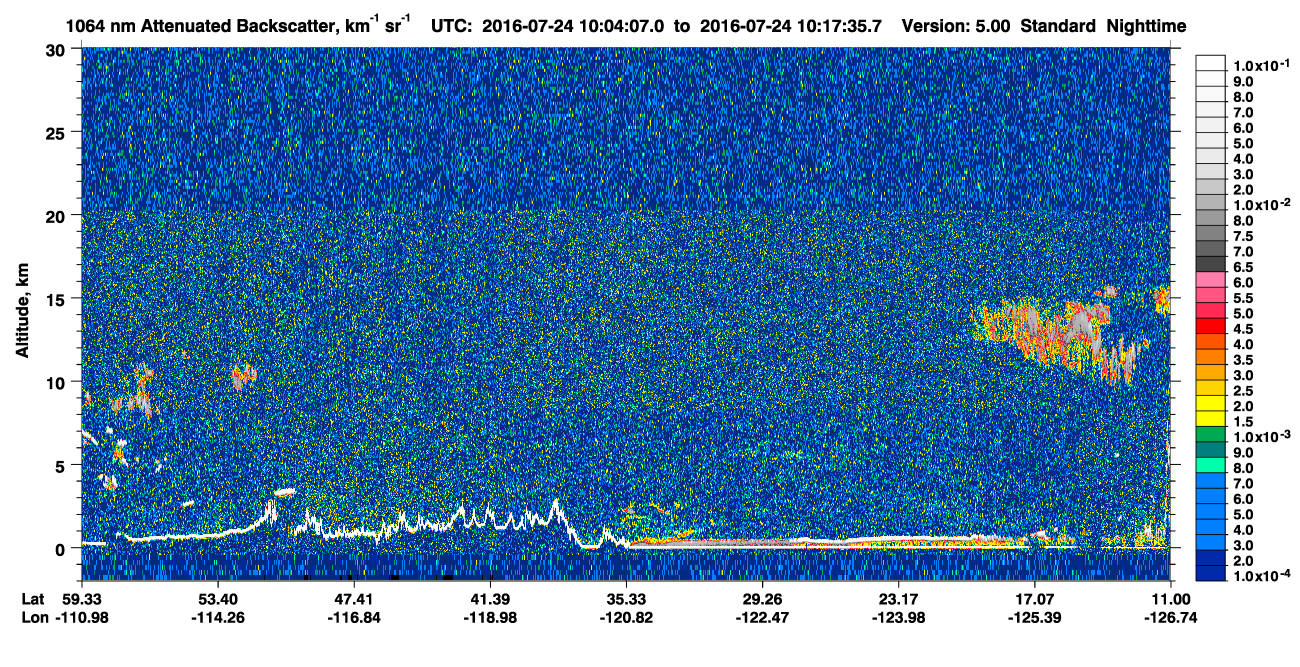Click the colorbar label '2.5'

point(1244,391)
